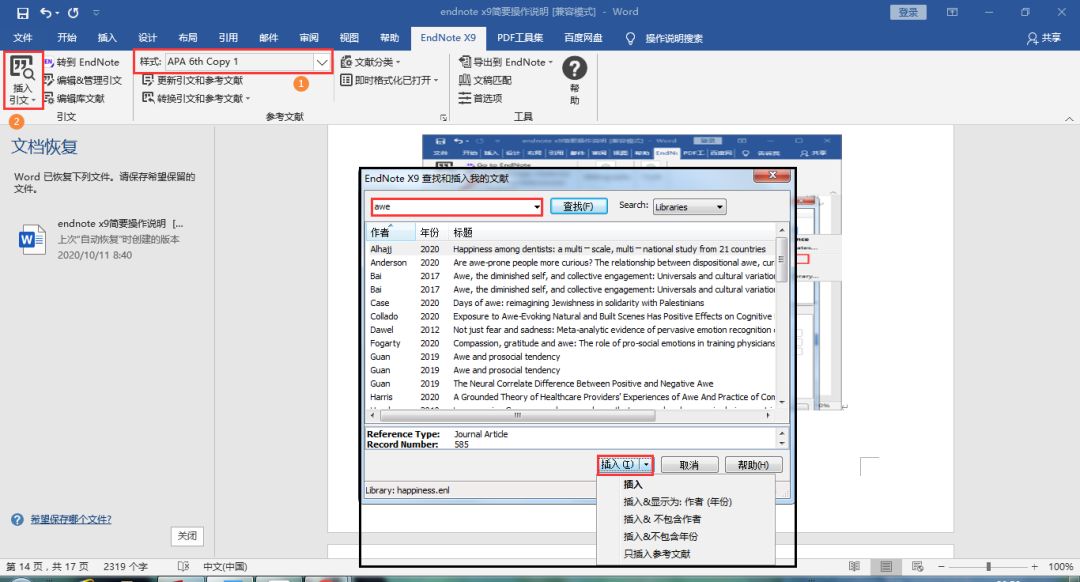The image size is (1080, 582).
Task: Collapse the ribbon with the chevron
Action: click(1069, 118)
